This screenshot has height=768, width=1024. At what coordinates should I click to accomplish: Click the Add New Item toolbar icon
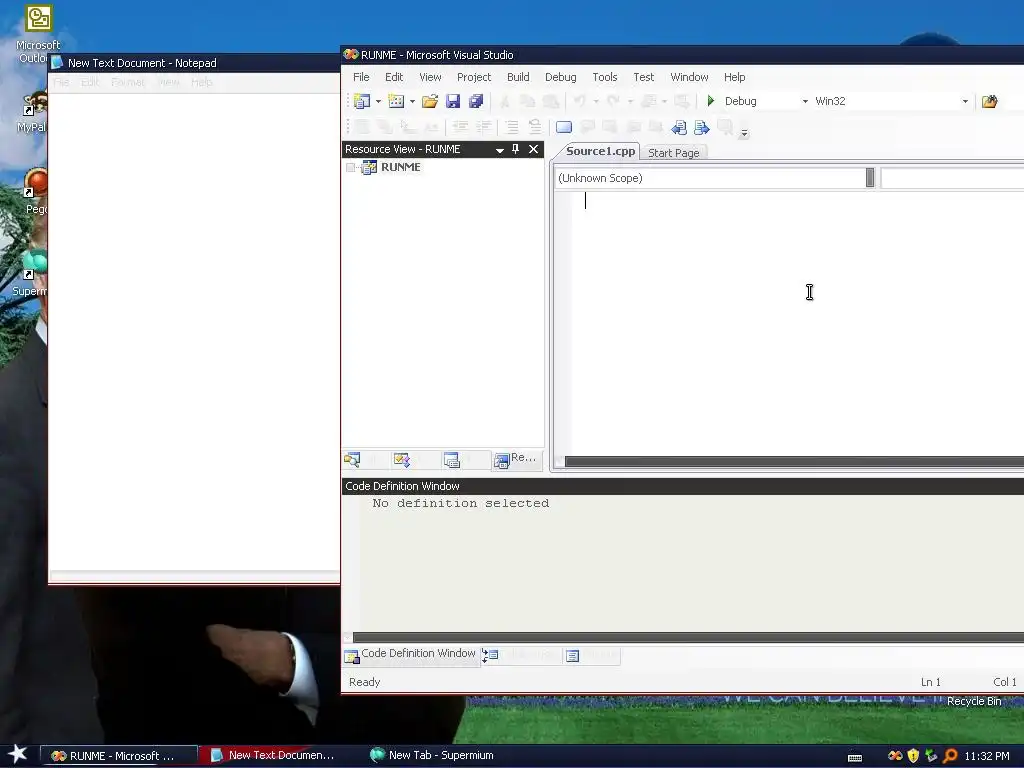396,101
